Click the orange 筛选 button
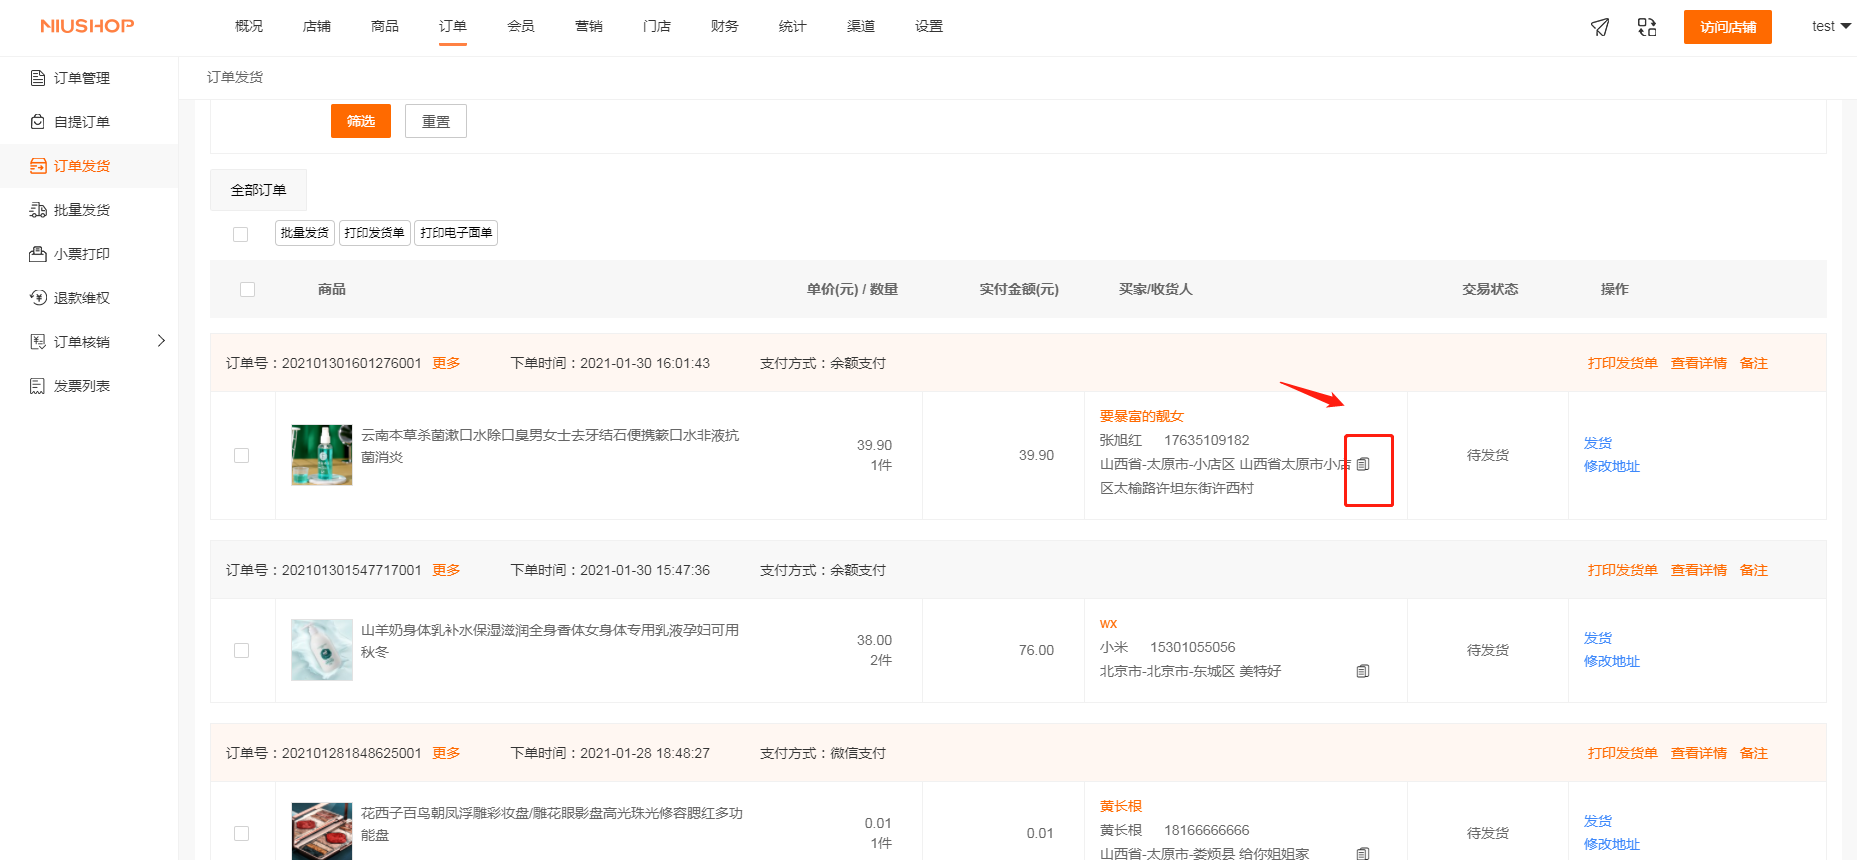The width and height of the screenshot is (1857, 860). [360, 121]
